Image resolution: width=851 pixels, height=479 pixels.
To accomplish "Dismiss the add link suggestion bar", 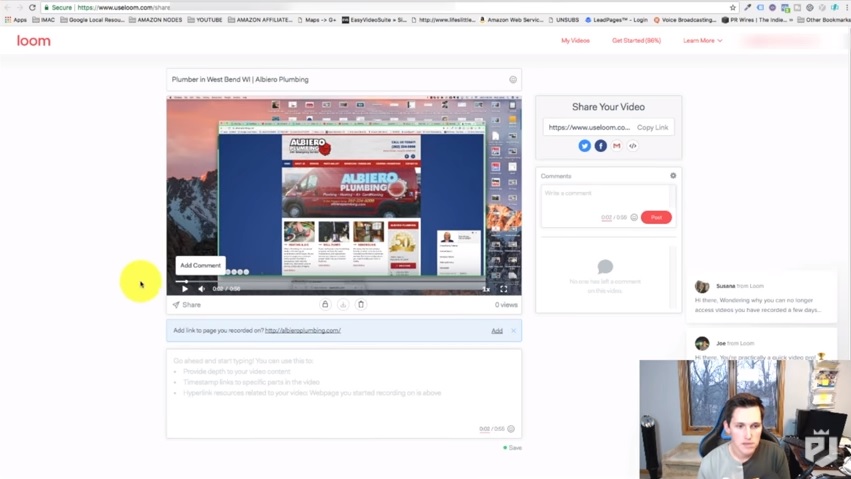I will coord(513,330).
